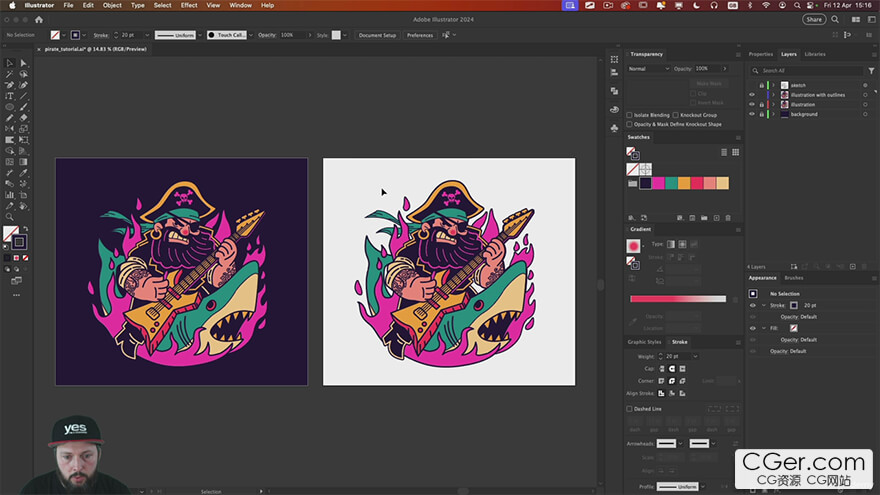Select the Selection tool (black arrow)

click(10, 63)
